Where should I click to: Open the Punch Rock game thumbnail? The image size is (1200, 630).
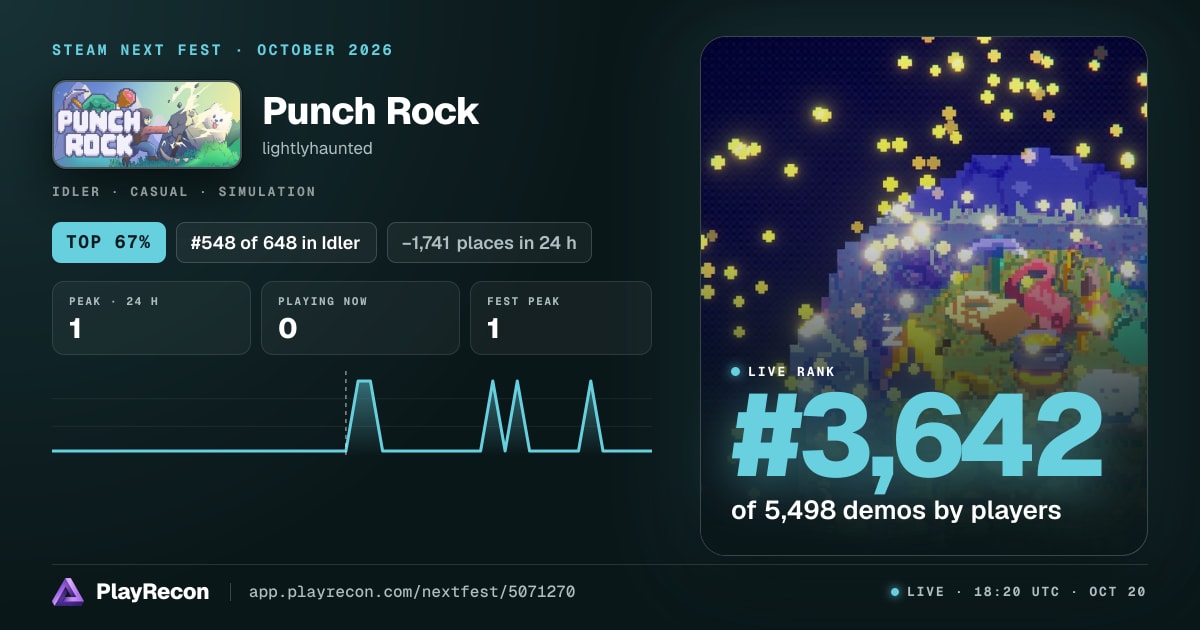pos(147,124)
